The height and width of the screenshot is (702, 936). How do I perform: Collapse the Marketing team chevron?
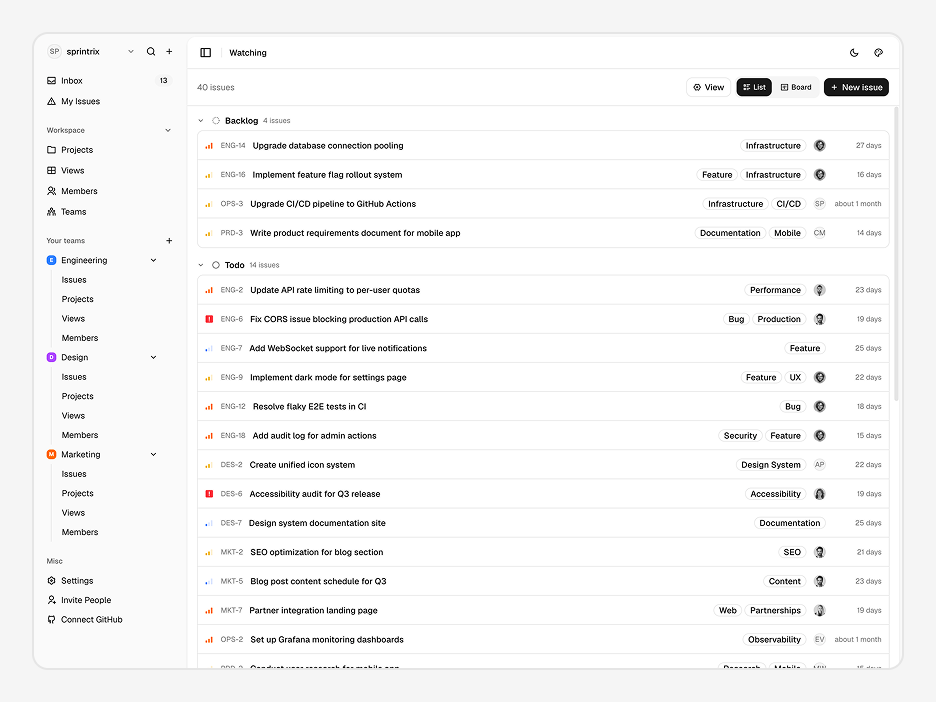[x=153, y=454]
